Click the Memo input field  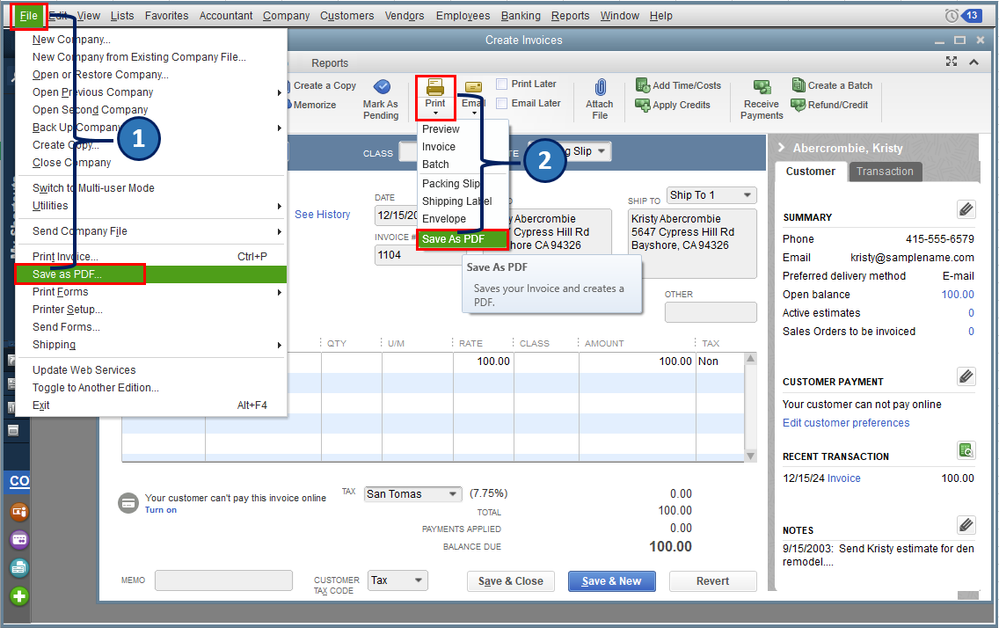[224, 580]
